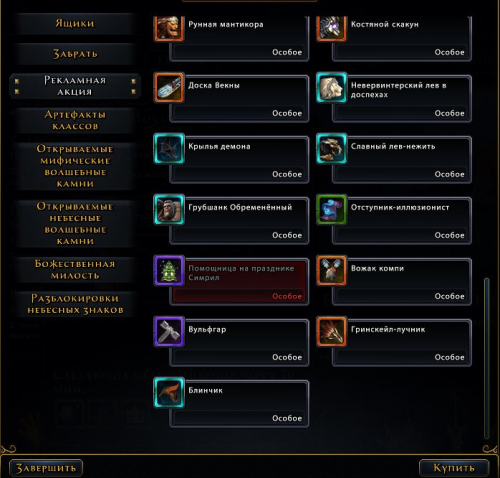The width and height of the screenshot is (500, 478).
Task: Pick the Крылья демона wings icon
Action: 169,149
